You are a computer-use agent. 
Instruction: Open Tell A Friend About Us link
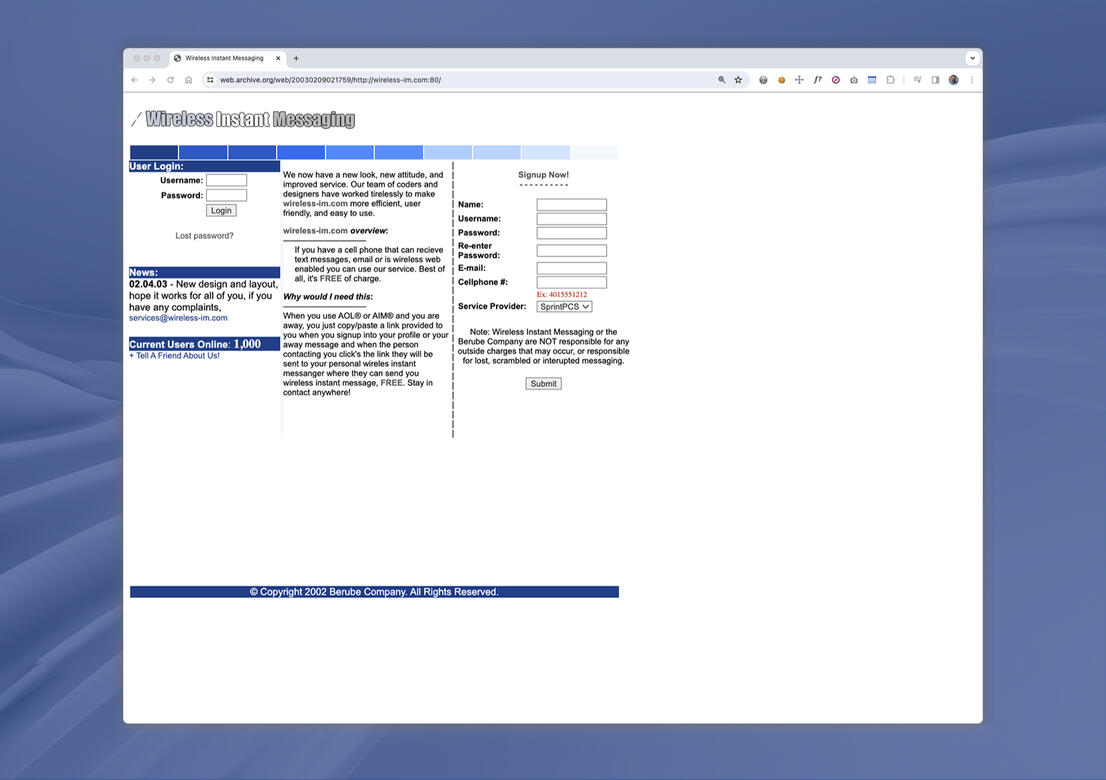177,356
